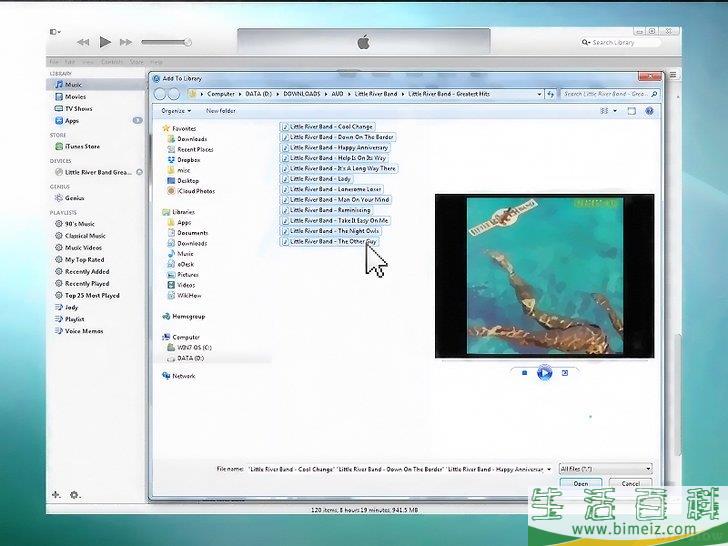The width and height of the screenshot is (728, 546).
Task: Play the preview in the dialog pane
Action: [x=544, y=373]
